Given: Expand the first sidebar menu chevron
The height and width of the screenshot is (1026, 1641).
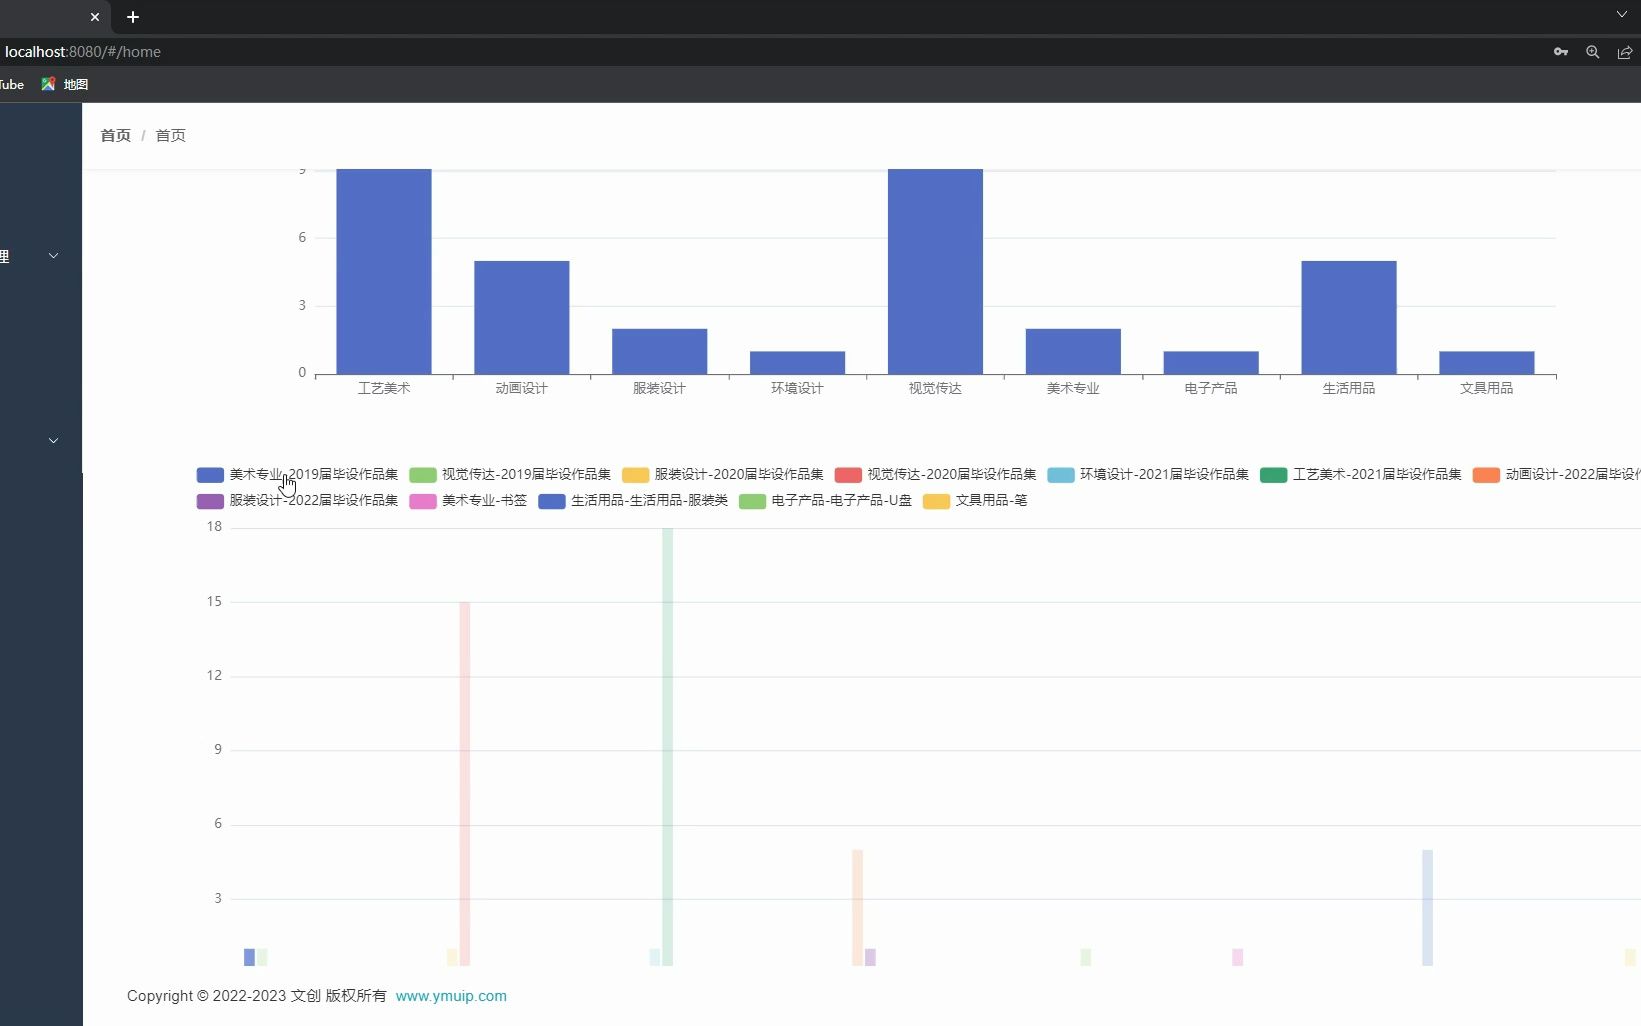Looking at the screenshot, I should (54, 256).
